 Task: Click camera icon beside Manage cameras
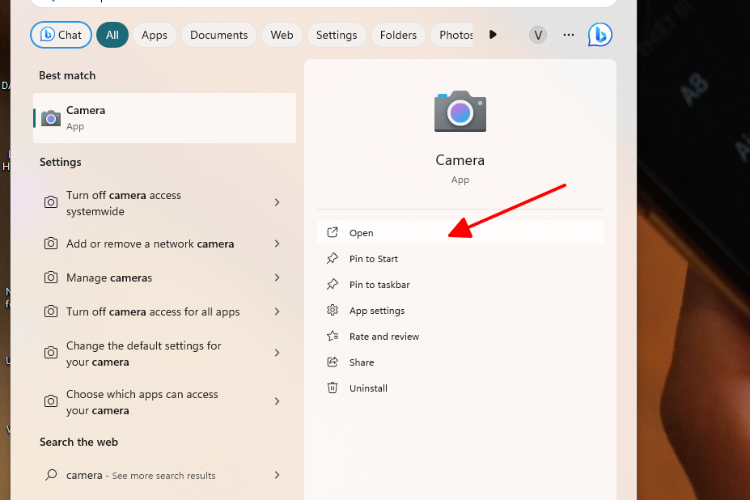51,278
